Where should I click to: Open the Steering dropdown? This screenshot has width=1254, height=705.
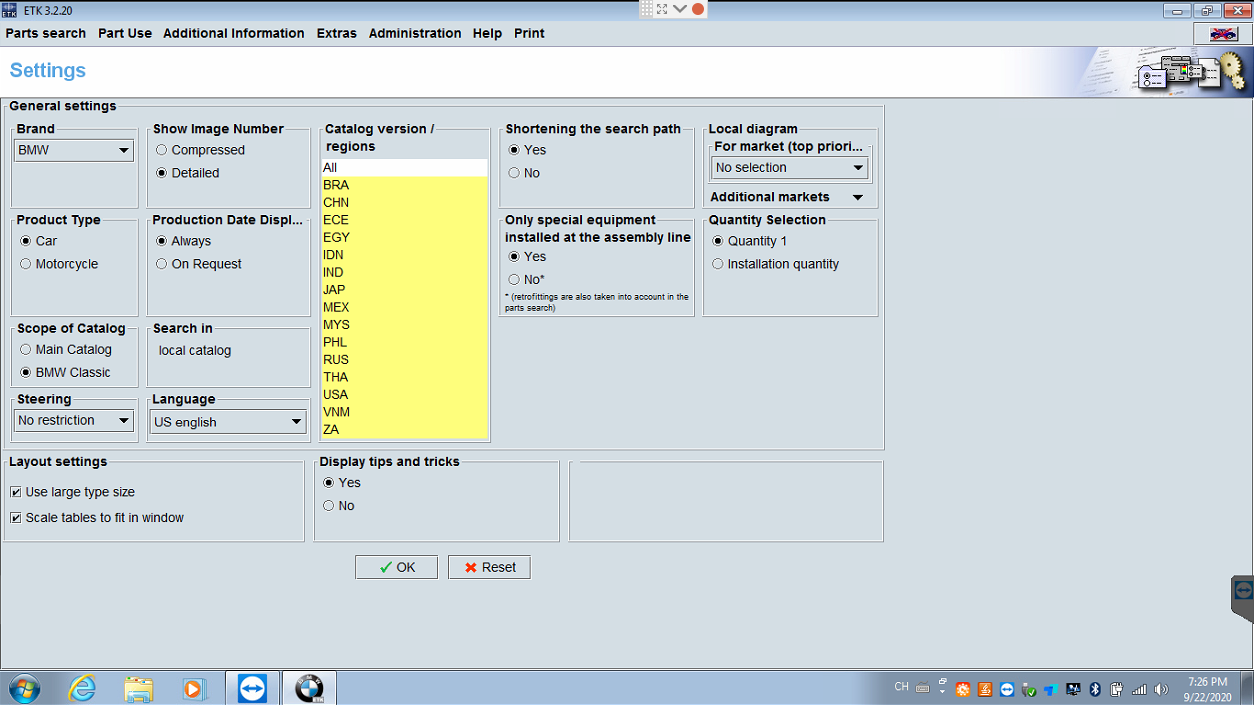point(74,421)
